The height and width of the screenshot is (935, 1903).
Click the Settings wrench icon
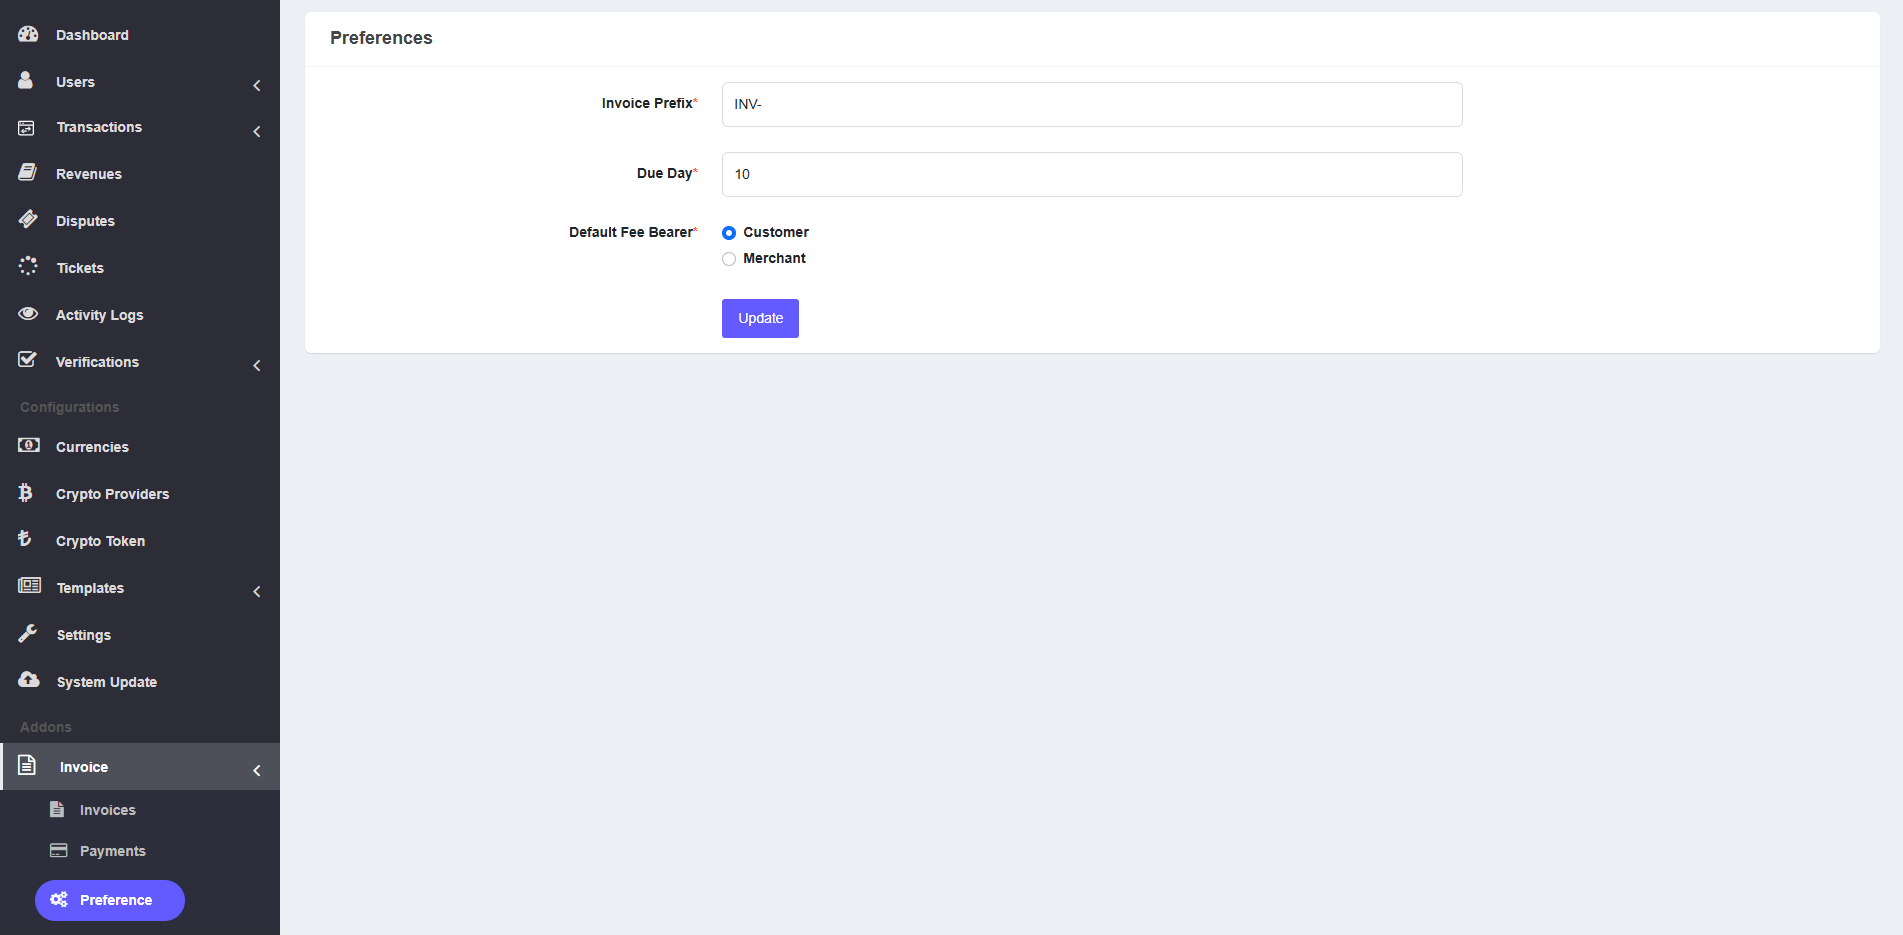point(28,634)
